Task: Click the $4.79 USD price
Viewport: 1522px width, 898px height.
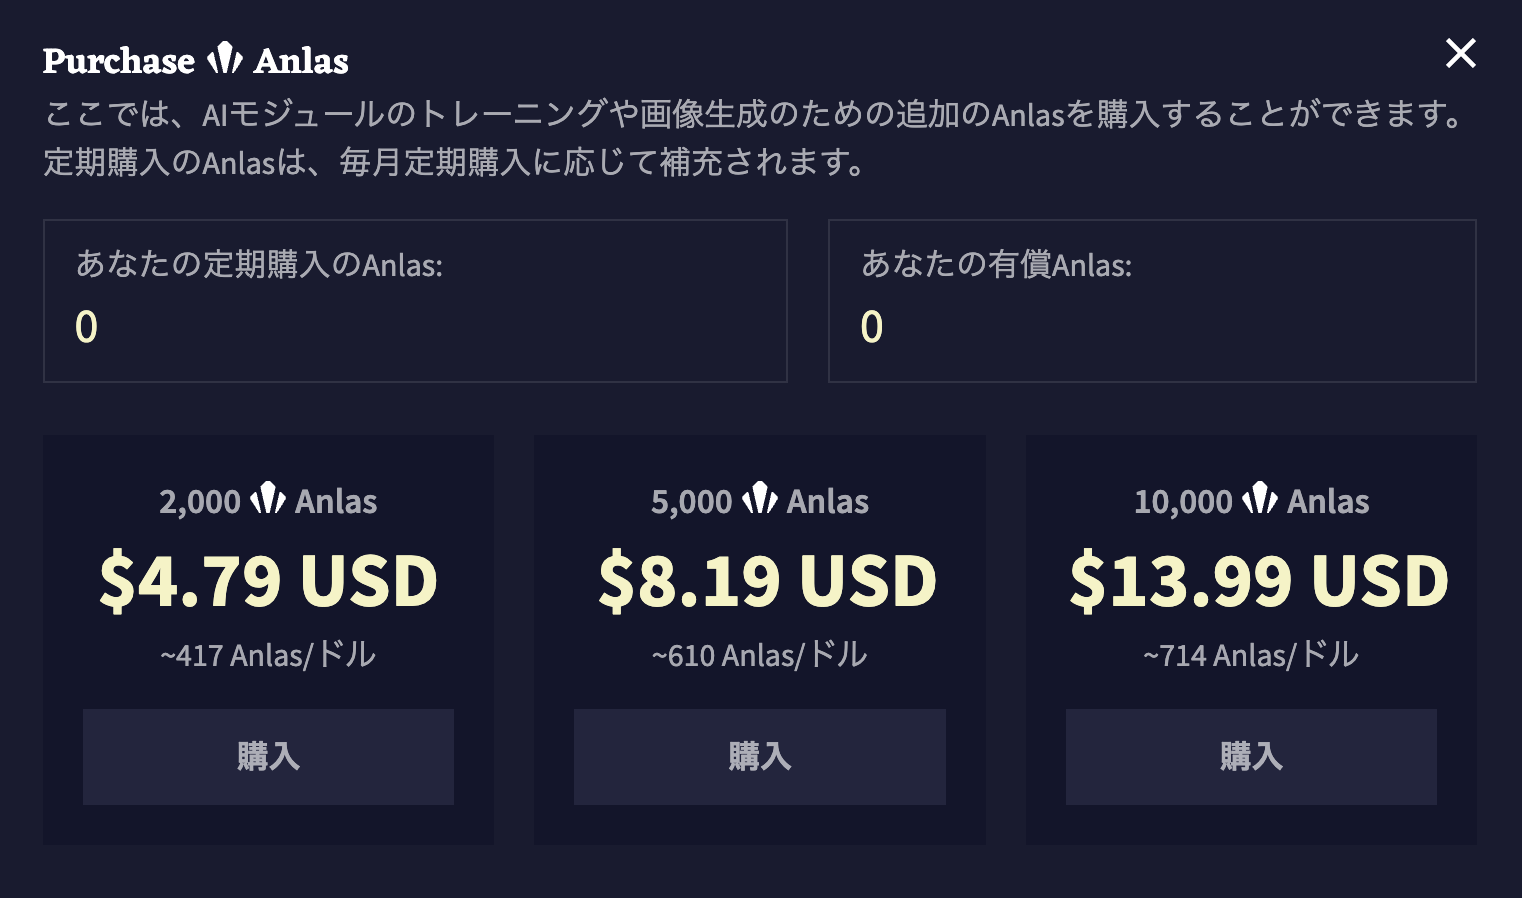Action: coord(268,581)
